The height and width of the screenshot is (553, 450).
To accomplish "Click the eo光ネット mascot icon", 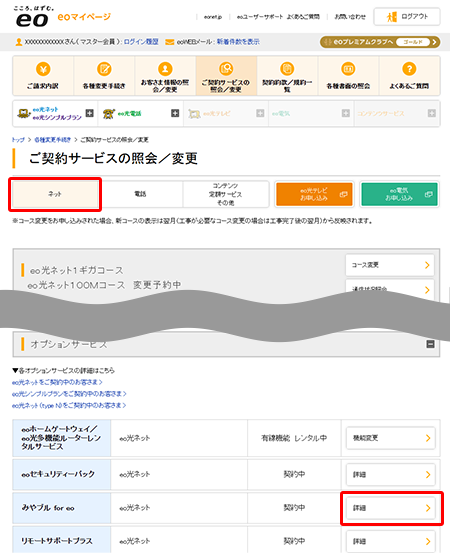I will tap(23, 113).
